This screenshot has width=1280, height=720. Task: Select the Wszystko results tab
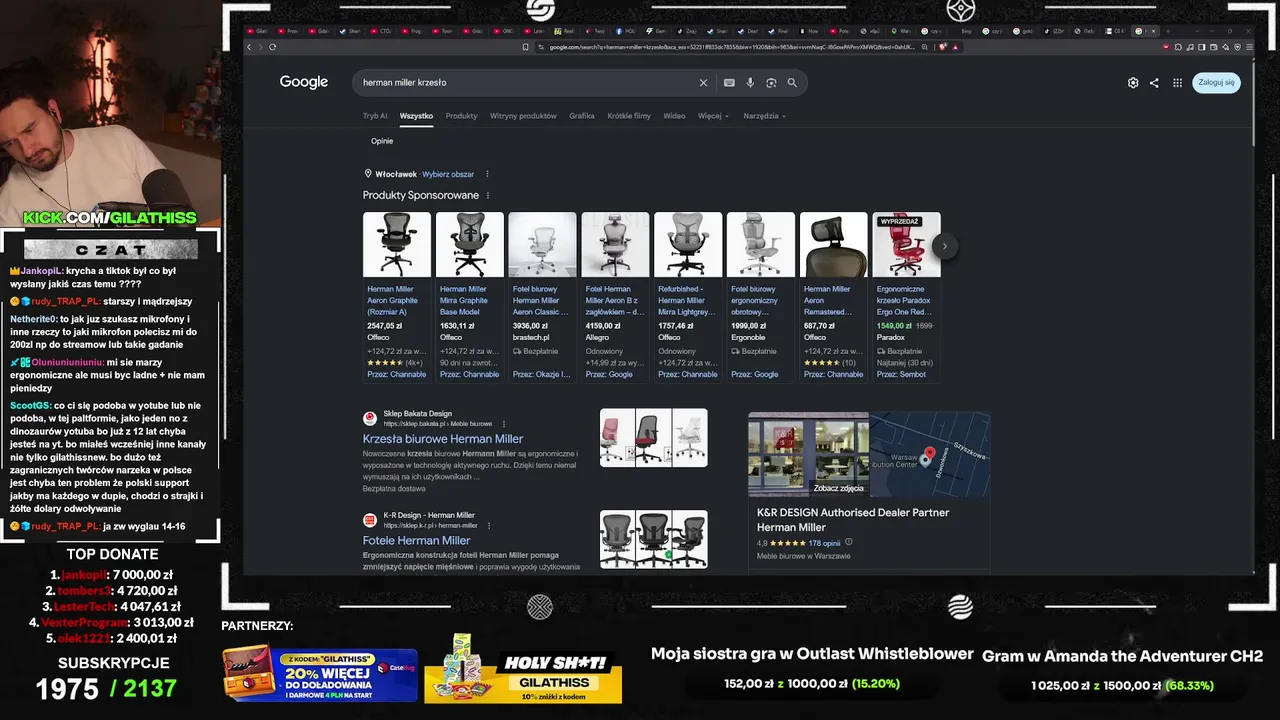tap(416, 116)
